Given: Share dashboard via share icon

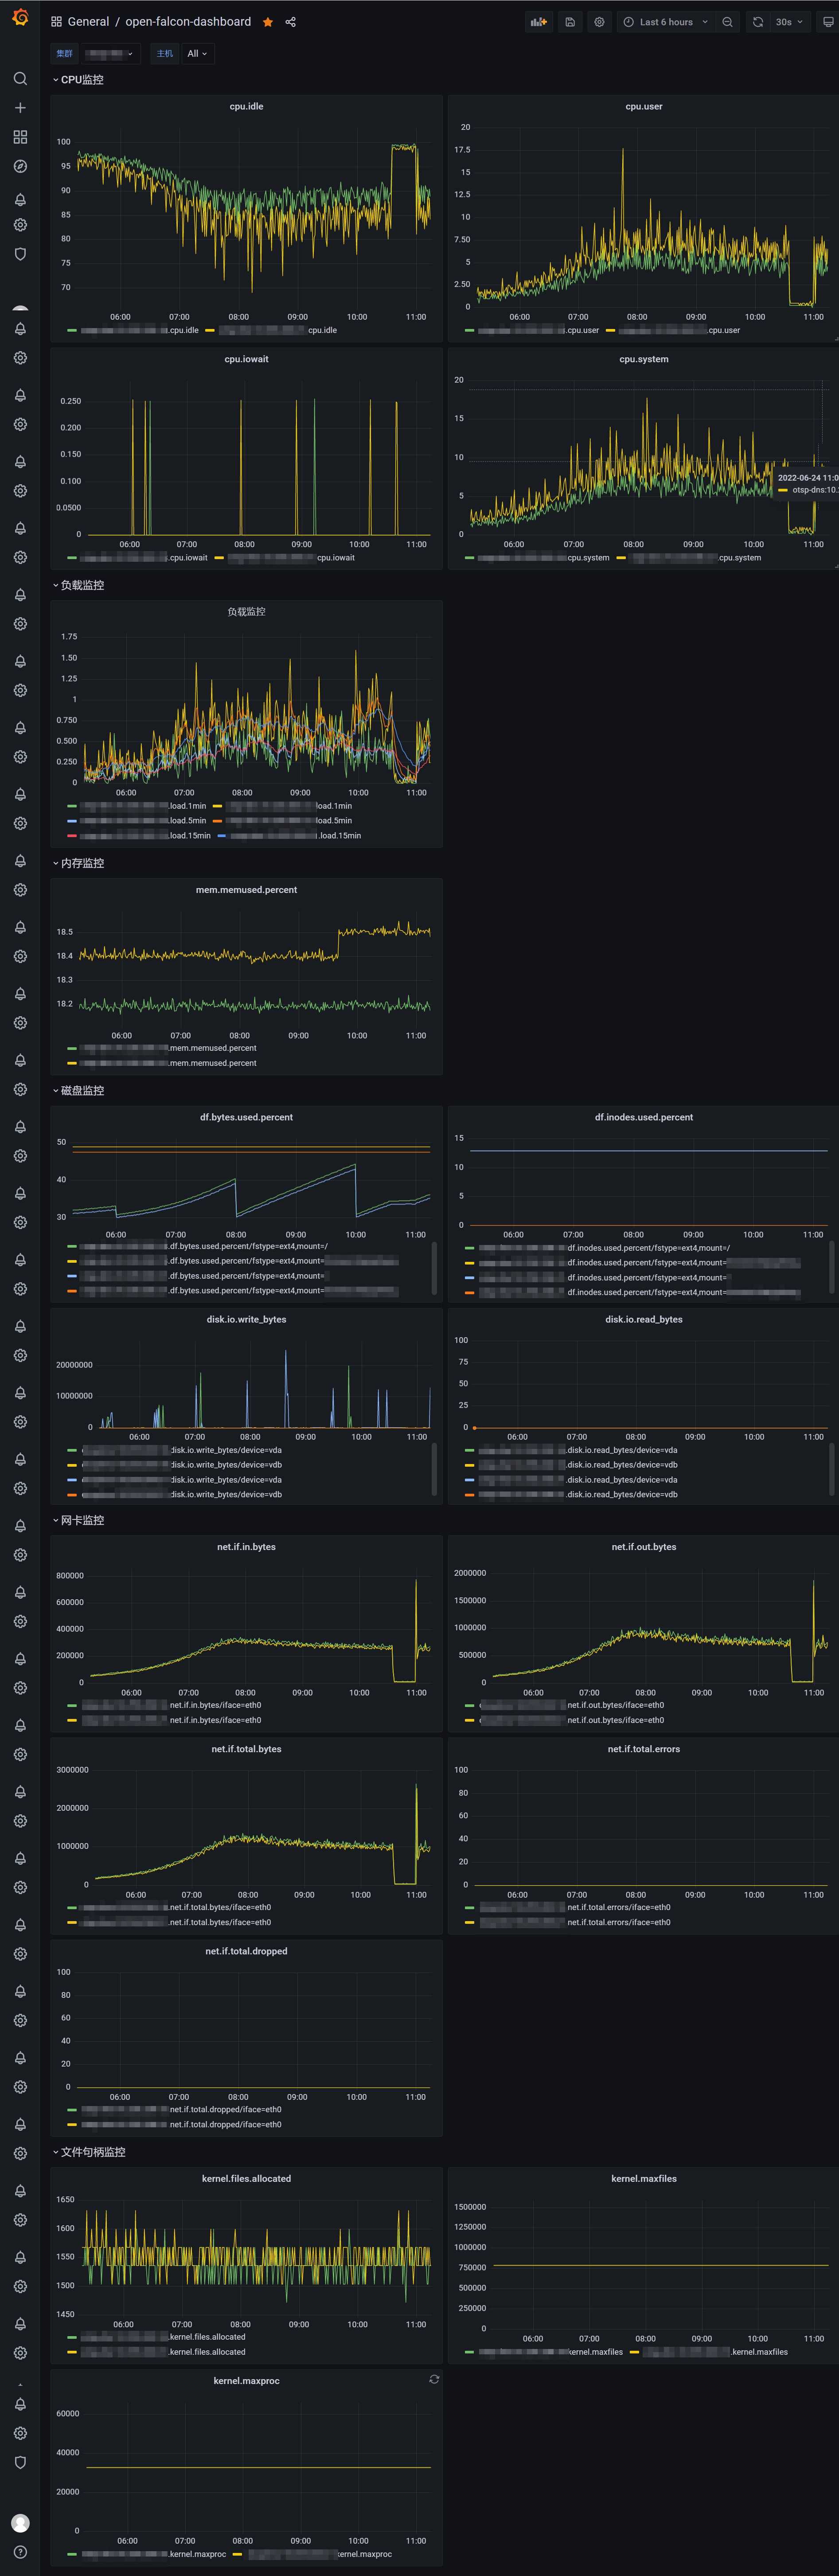Looking at the screenshot, I should point(290,22).
